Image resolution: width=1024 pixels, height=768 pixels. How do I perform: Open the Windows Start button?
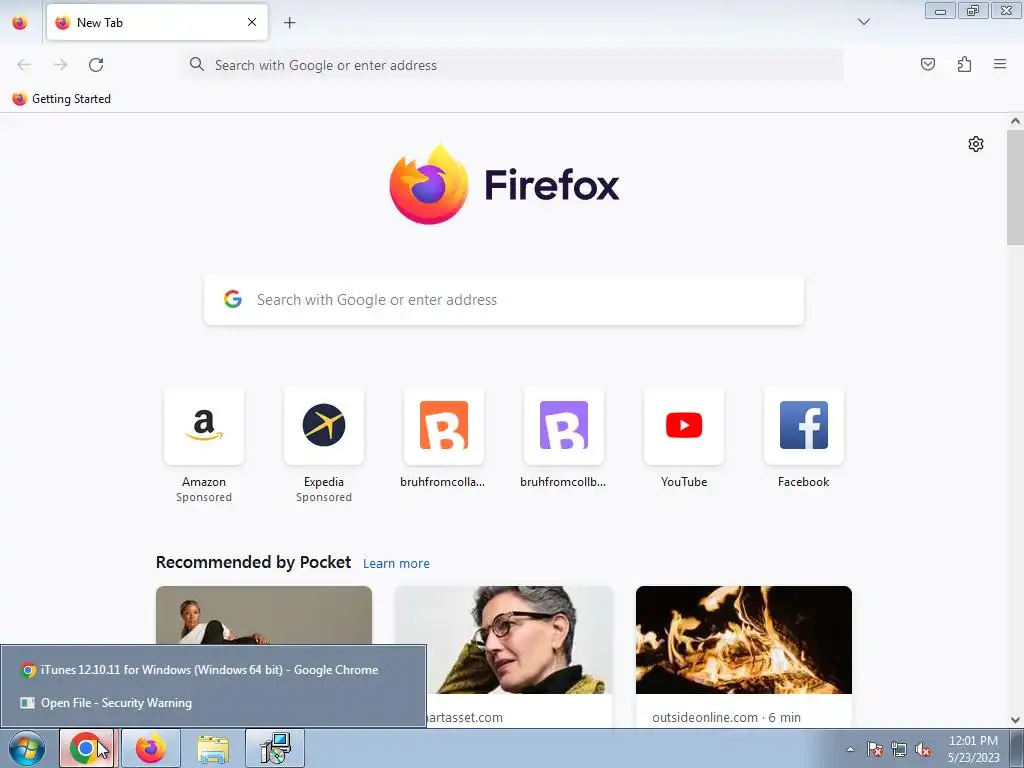click(x=27, y=748)
